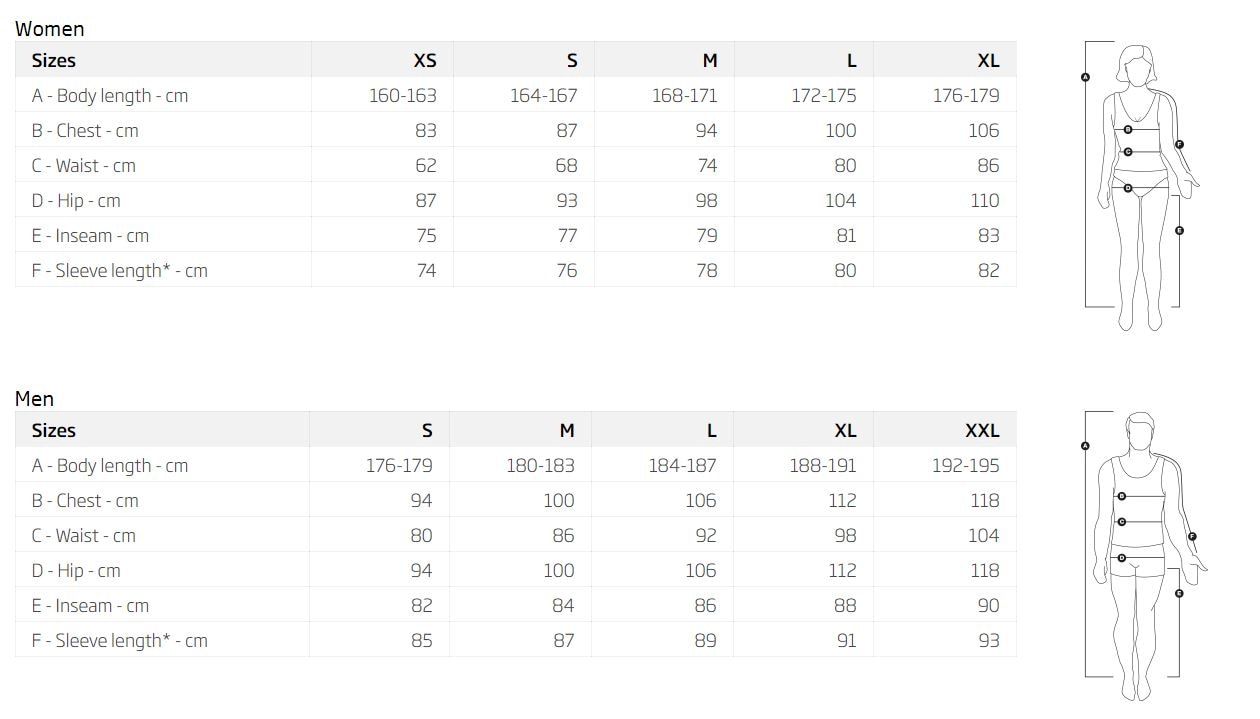1260x719 pixels.
Task: Click chest marker on the women's figure
Action: (1128, 130)
